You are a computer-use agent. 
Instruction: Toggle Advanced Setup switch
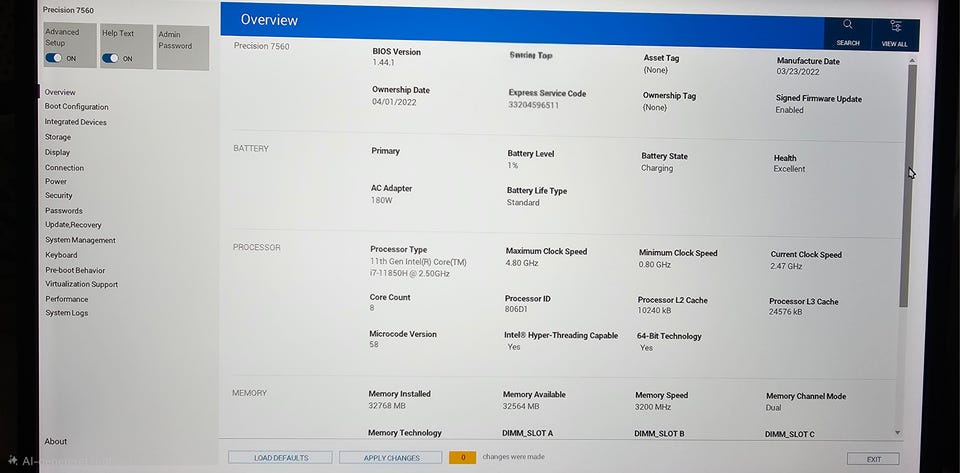53,58
